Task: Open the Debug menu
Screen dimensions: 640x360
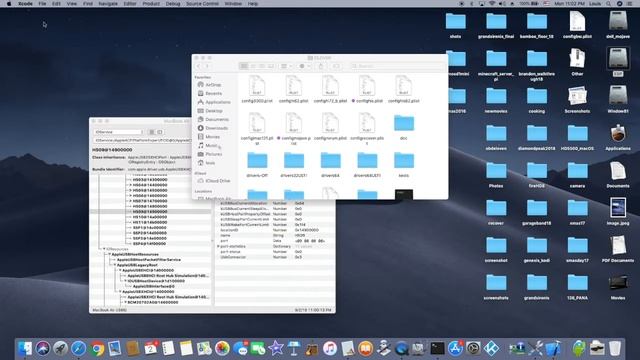Action: tap(173, 4)
